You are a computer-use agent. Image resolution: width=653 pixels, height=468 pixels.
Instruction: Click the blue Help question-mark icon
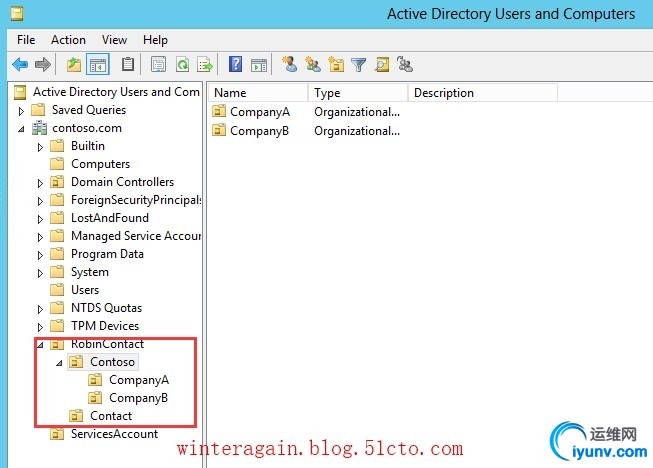[235, 64]
